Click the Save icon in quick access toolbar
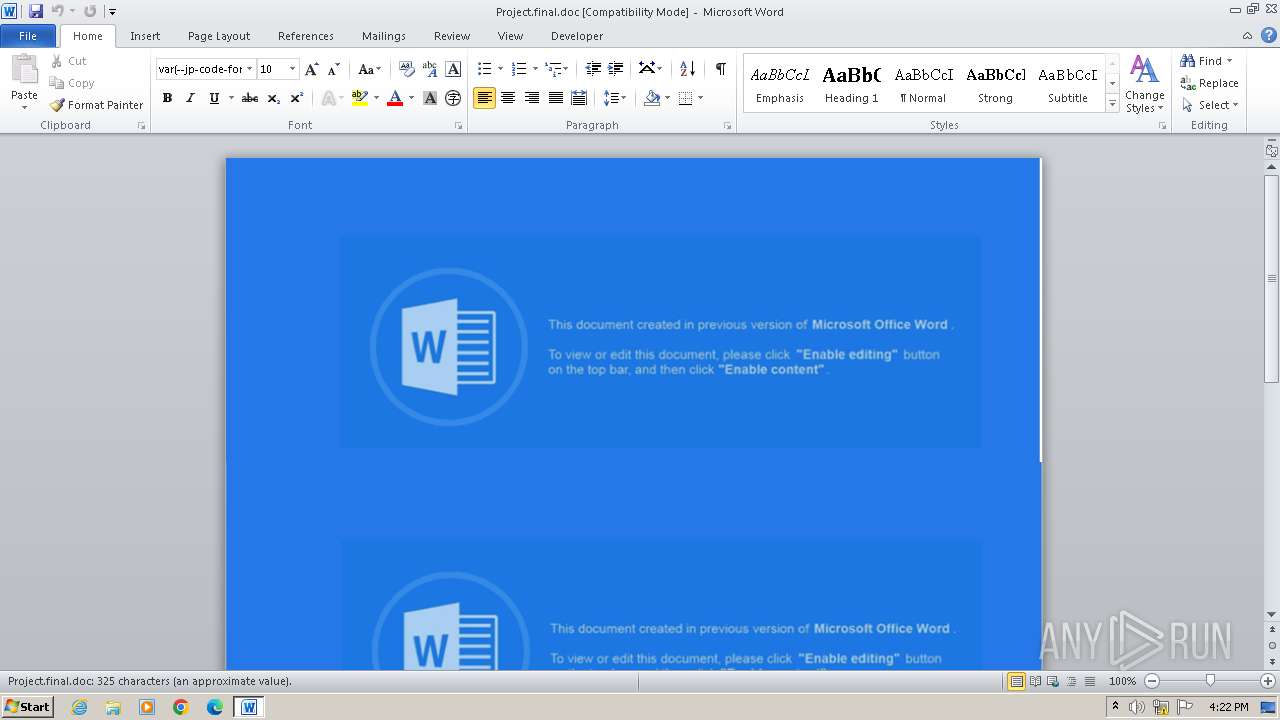 click(x=36, y=11)
